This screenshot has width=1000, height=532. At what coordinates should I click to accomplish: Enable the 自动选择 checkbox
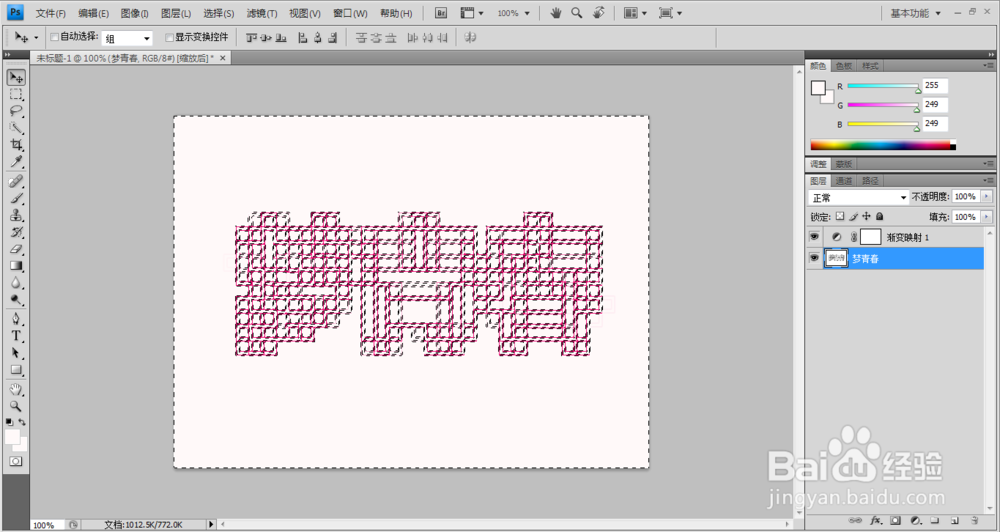point(55,38)
